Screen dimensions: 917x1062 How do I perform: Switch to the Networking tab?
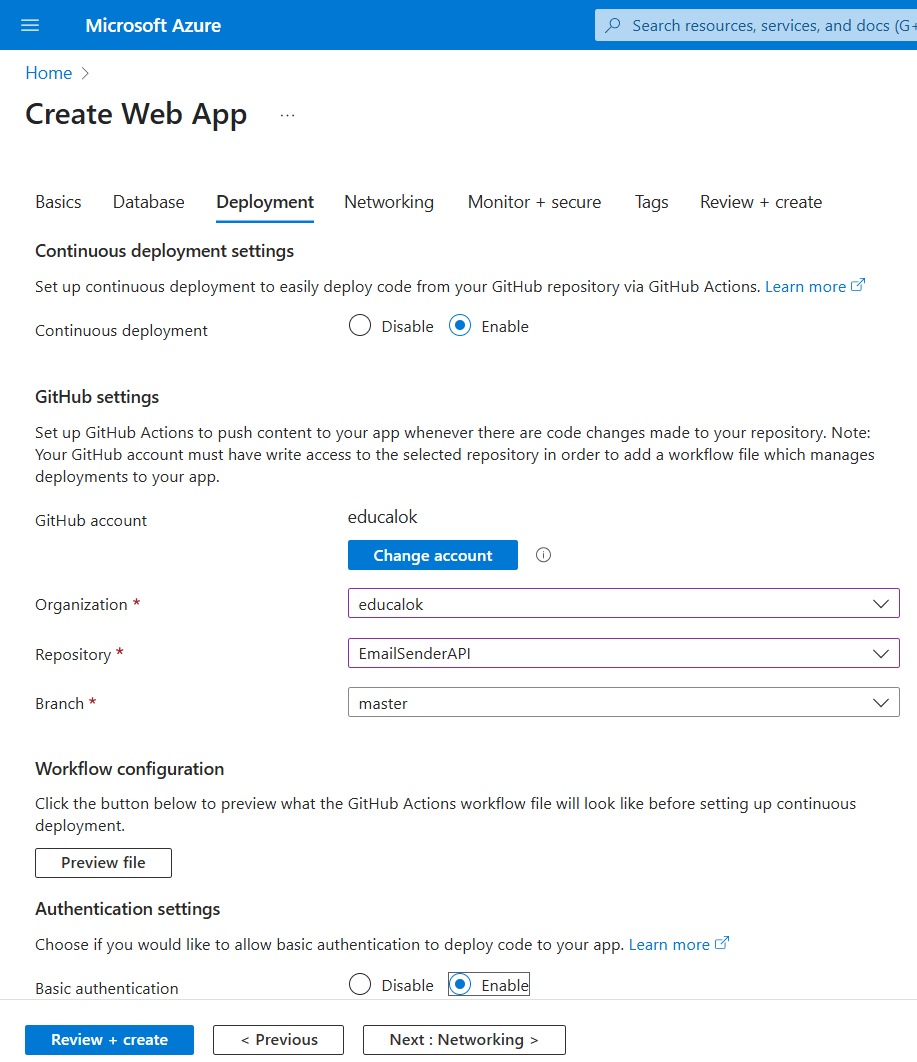click(x=389, y=202)
